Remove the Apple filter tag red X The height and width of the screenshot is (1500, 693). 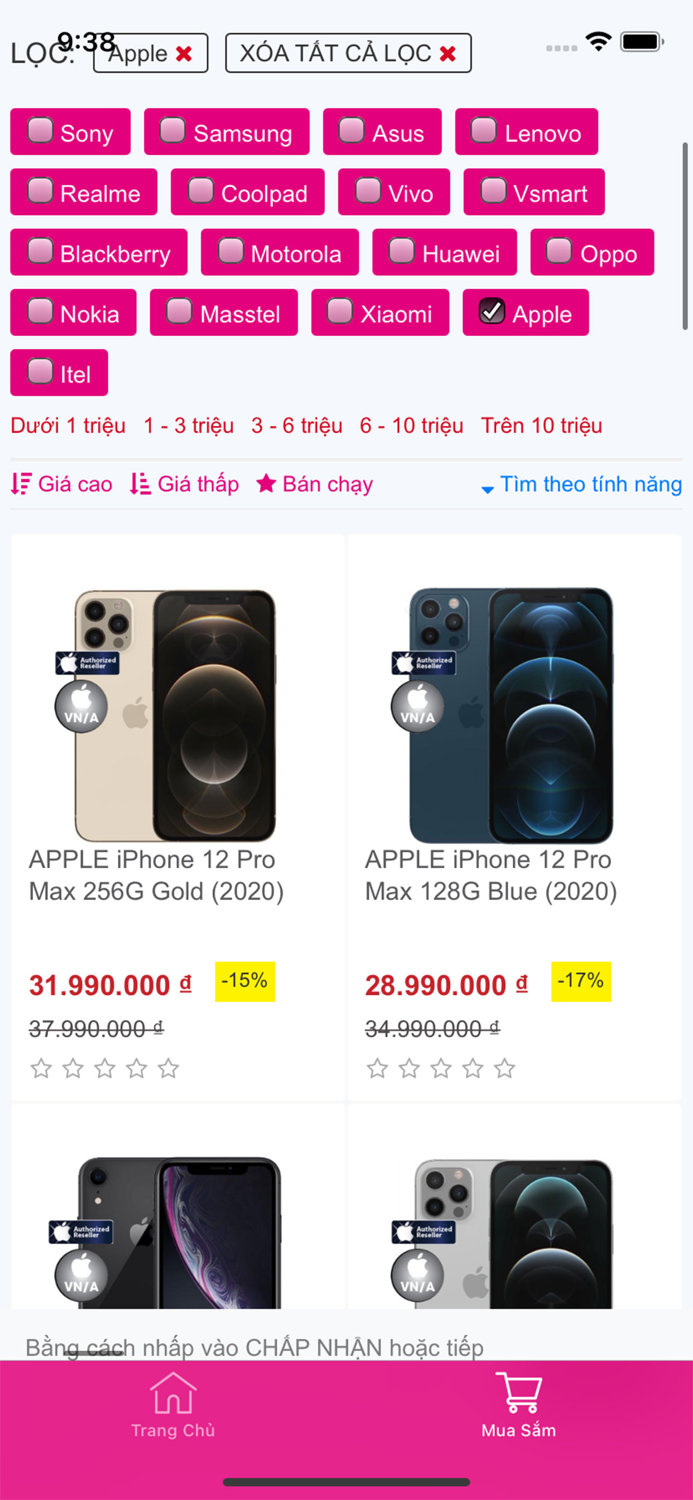click(x=184, y=54)
